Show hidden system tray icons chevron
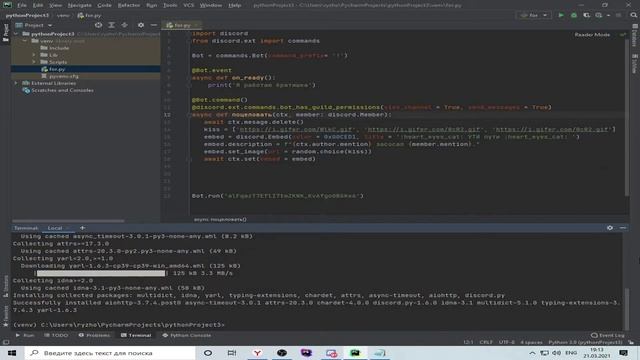Screen dimensions: 640x360 coord(532,353)
